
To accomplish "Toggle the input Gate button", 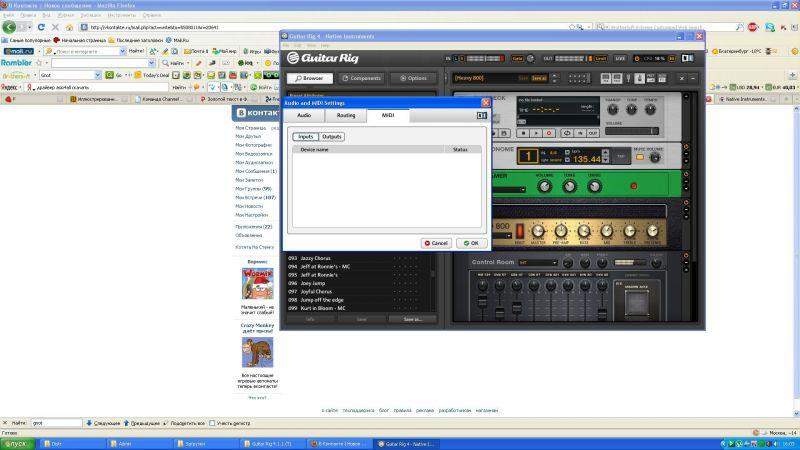I will point(518,58).
